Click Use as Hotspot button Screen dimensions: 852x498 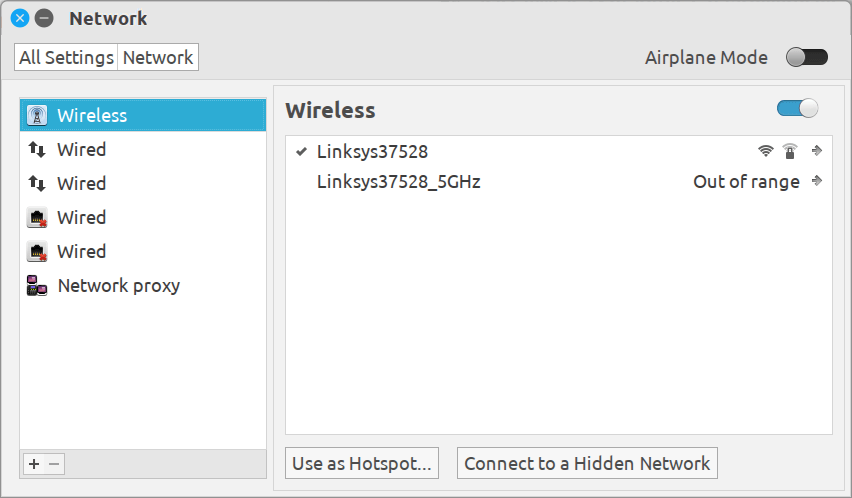[362, 463]
